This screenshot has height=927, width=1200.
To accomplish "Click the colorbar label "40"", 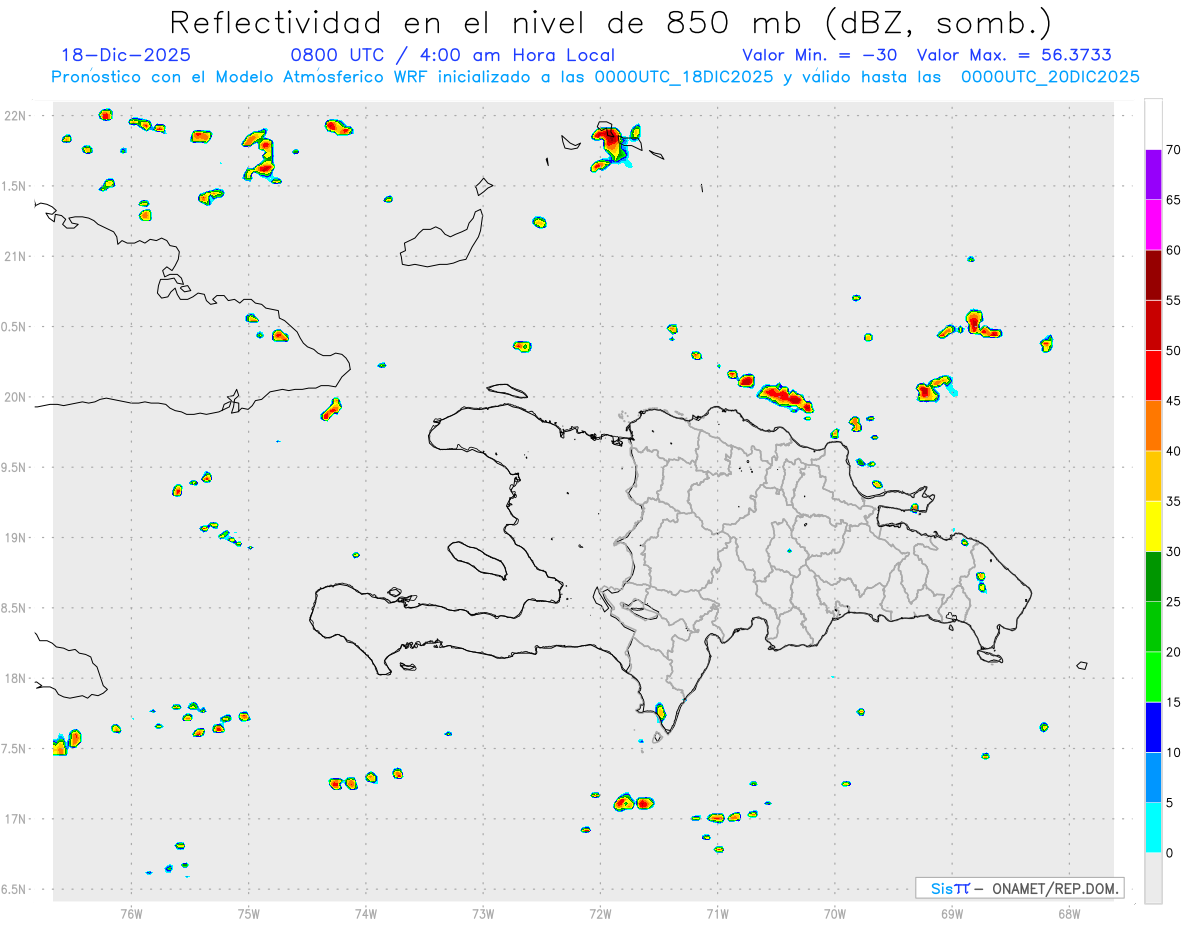I will coord(1173,451).
